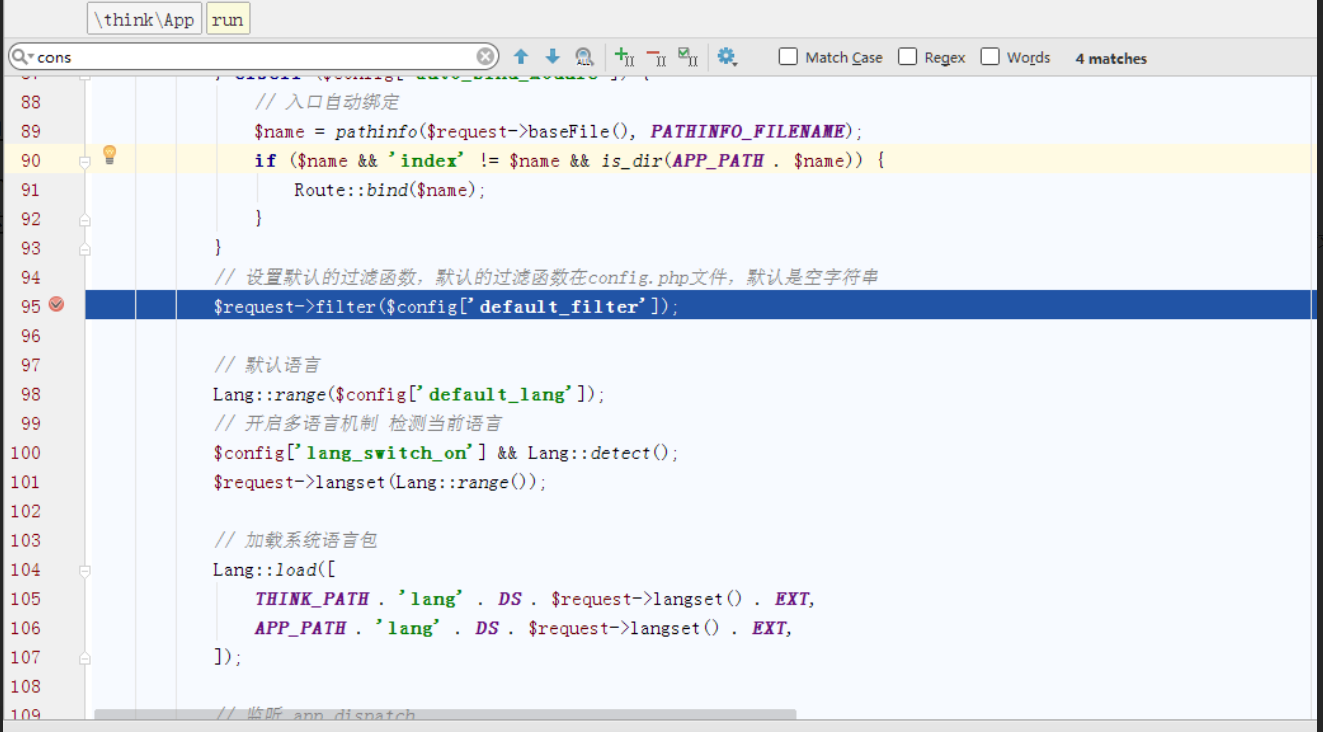Go to next search occurrence
1323x732 pixels.
pyautogui.click(x=552, y=57)
